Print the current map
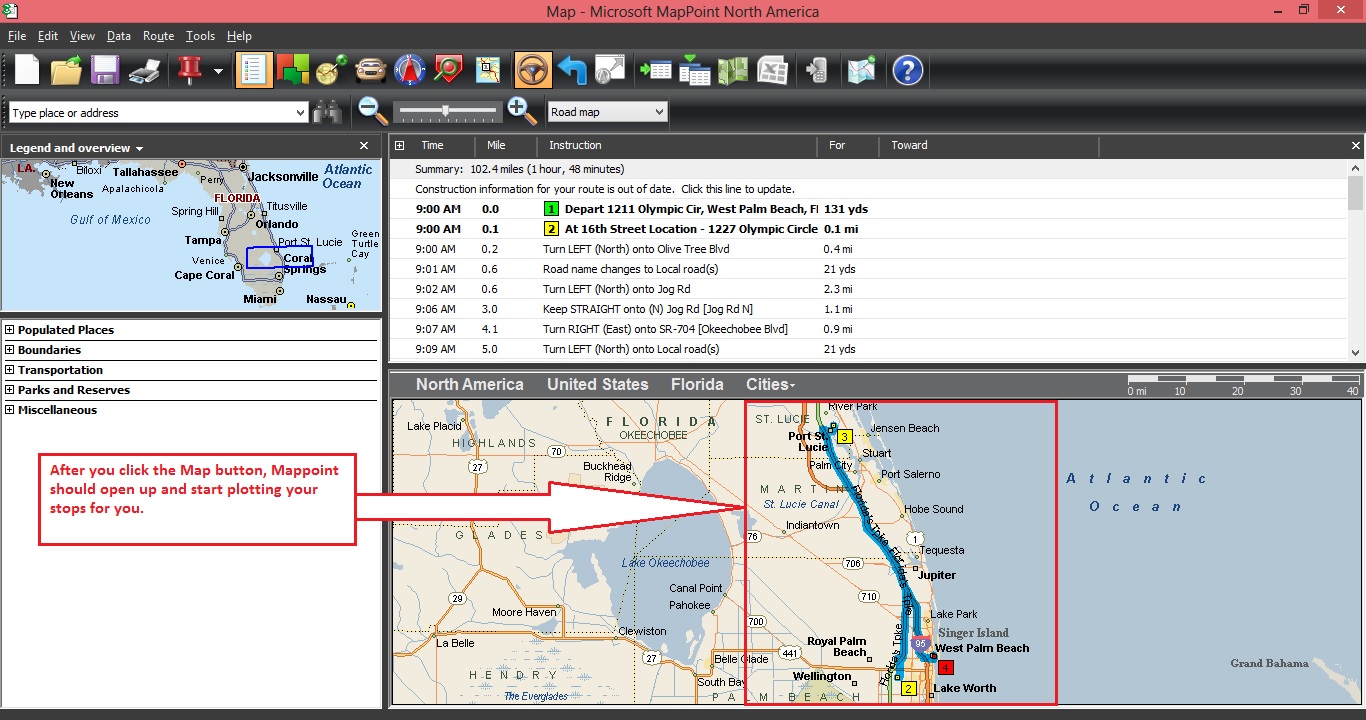 (x=144, y=70)
